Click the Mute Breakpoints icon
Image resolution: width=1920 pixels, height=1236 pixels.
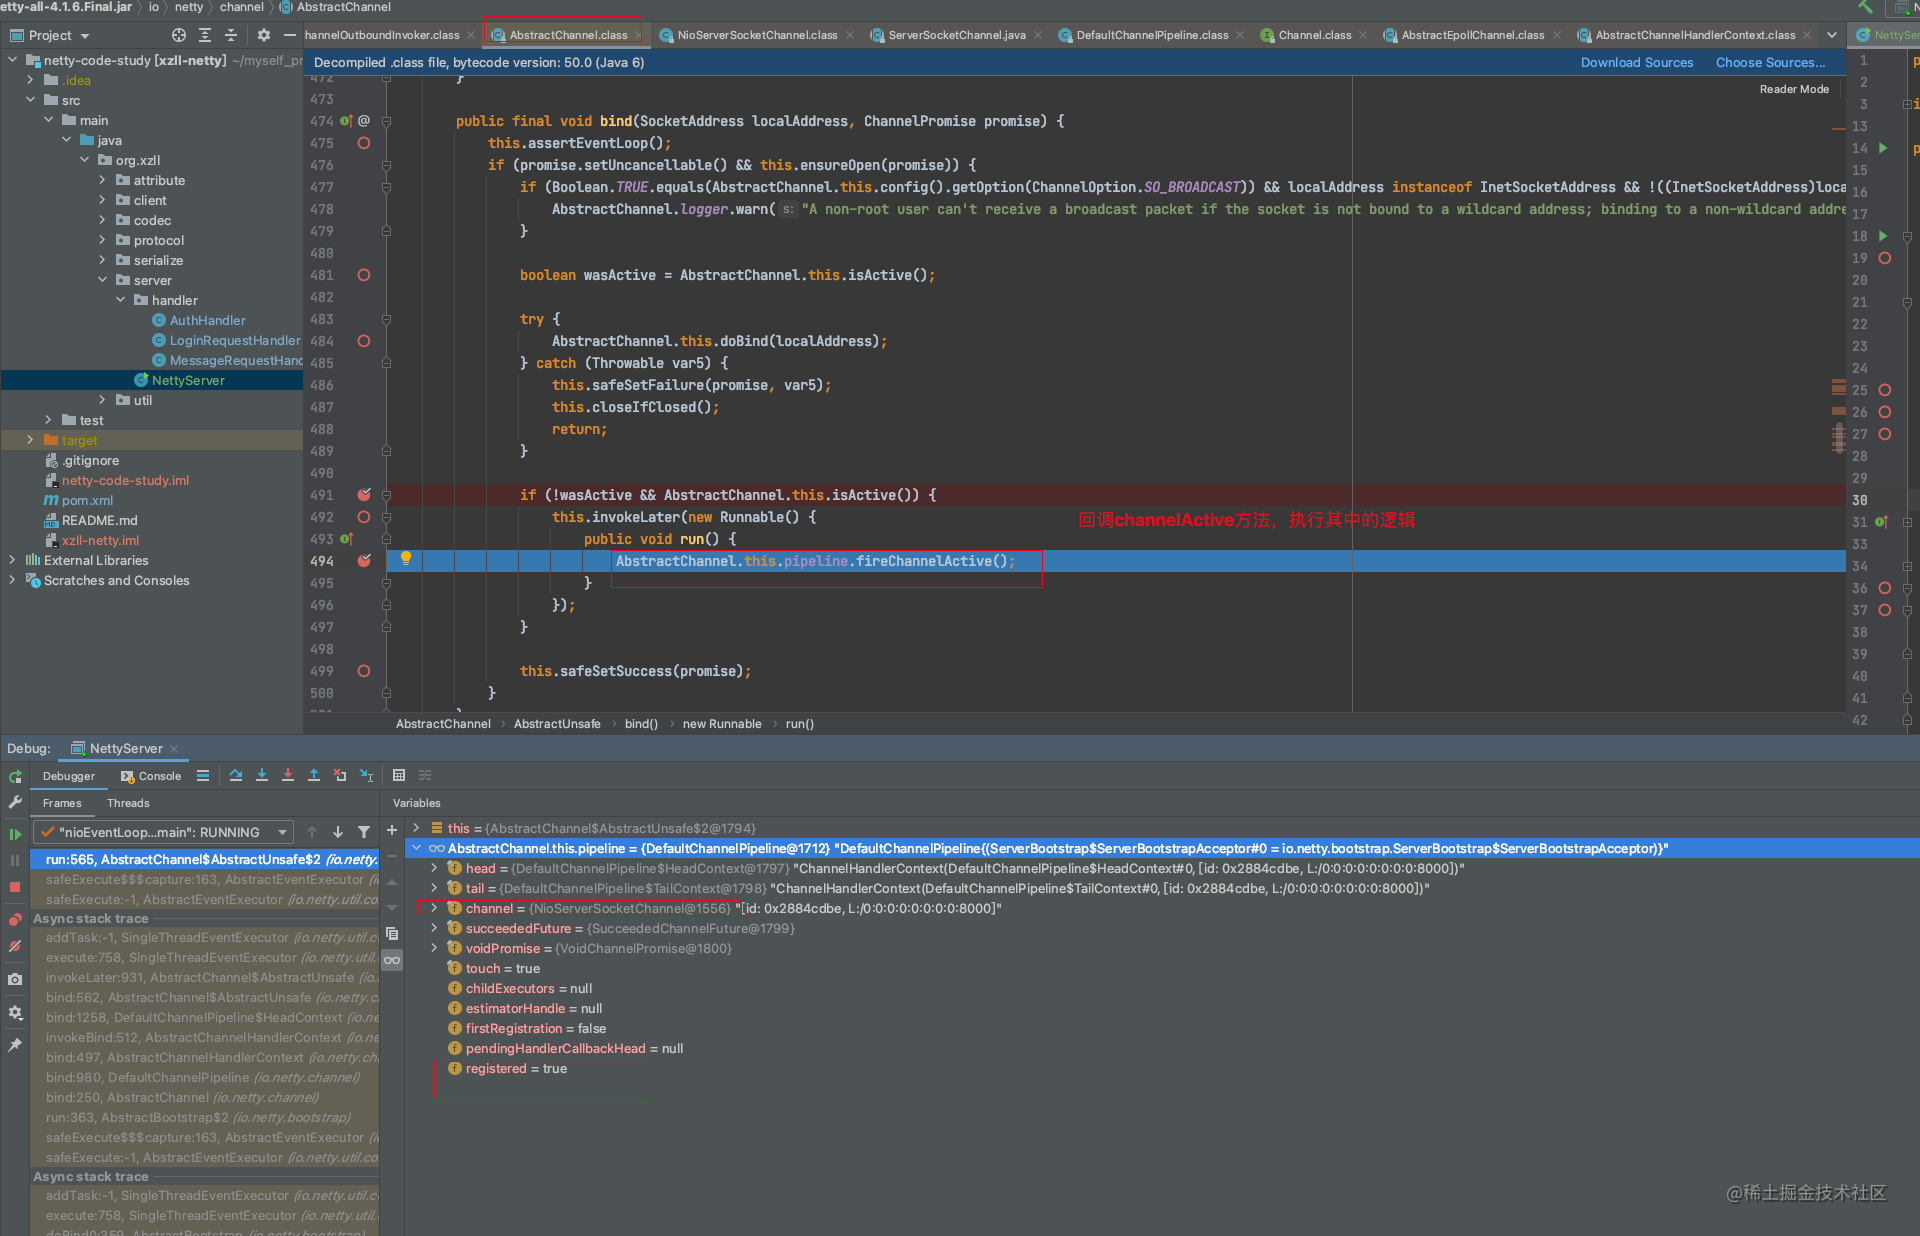[x=15, y=945]
